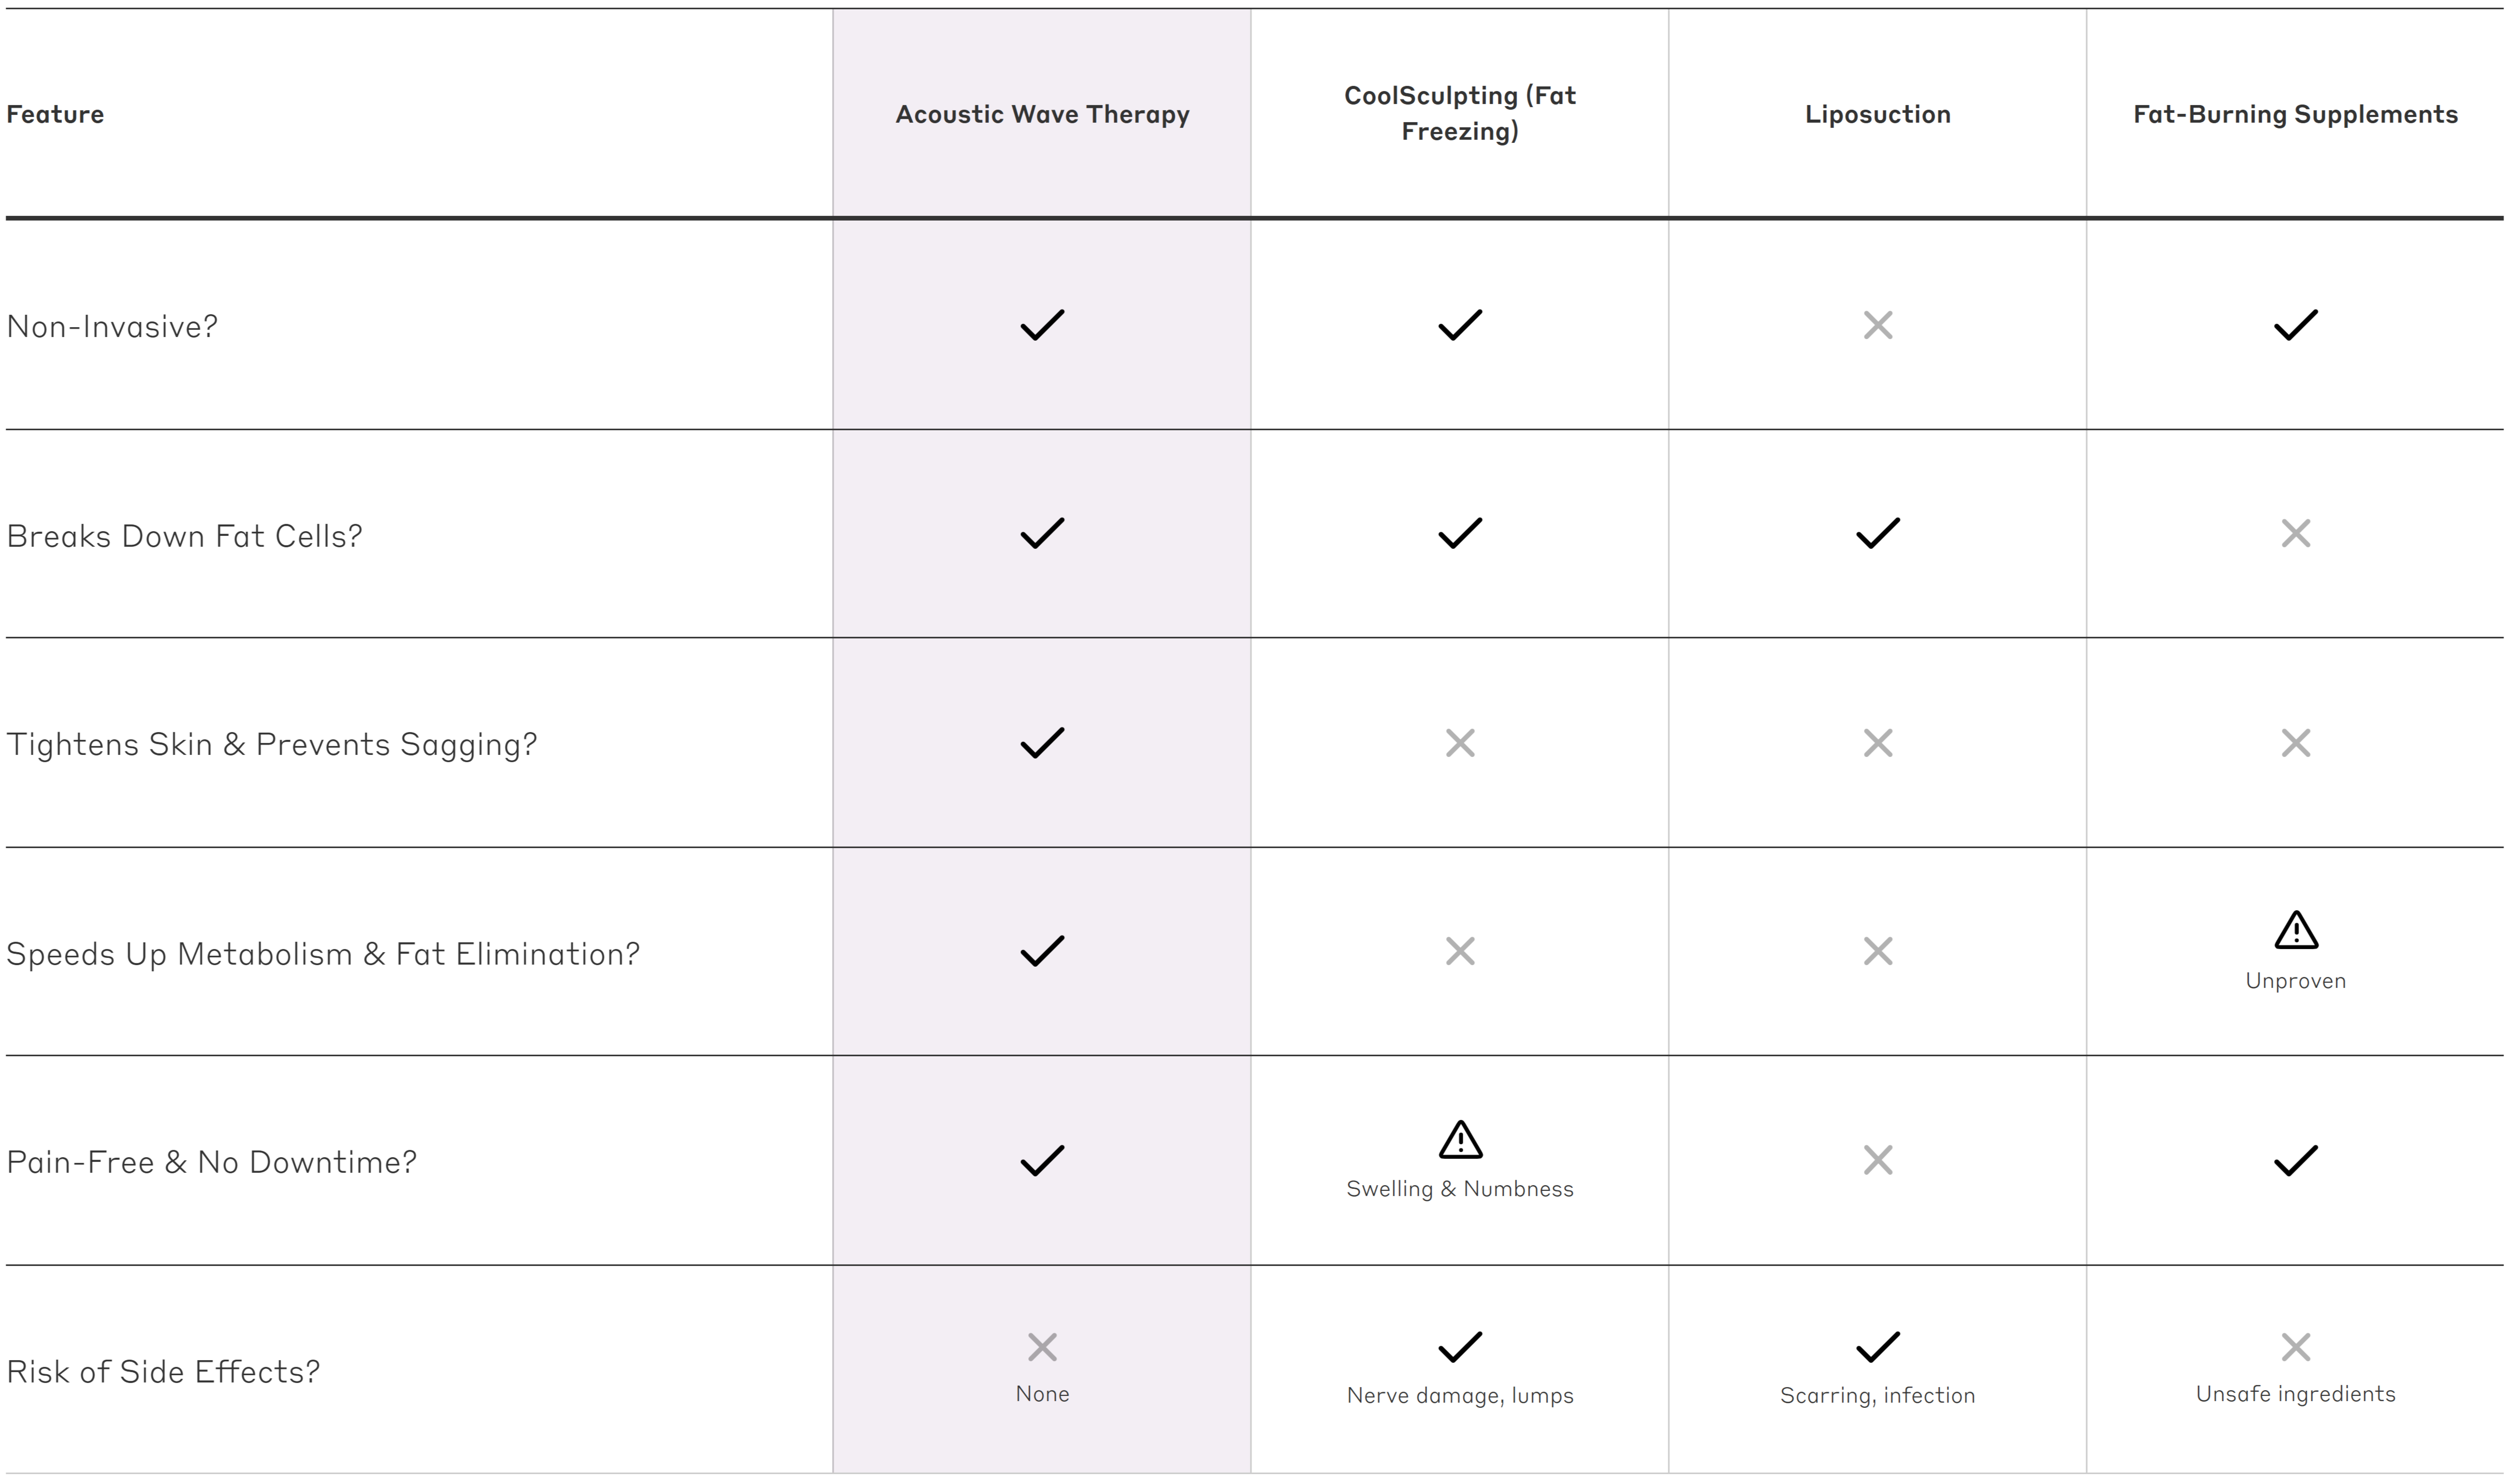The height and width of the screenshot is (1484, 2516).
Task: Click Fat-Burning Supplements Pain-Free checkmark
Action: 2295,1160
